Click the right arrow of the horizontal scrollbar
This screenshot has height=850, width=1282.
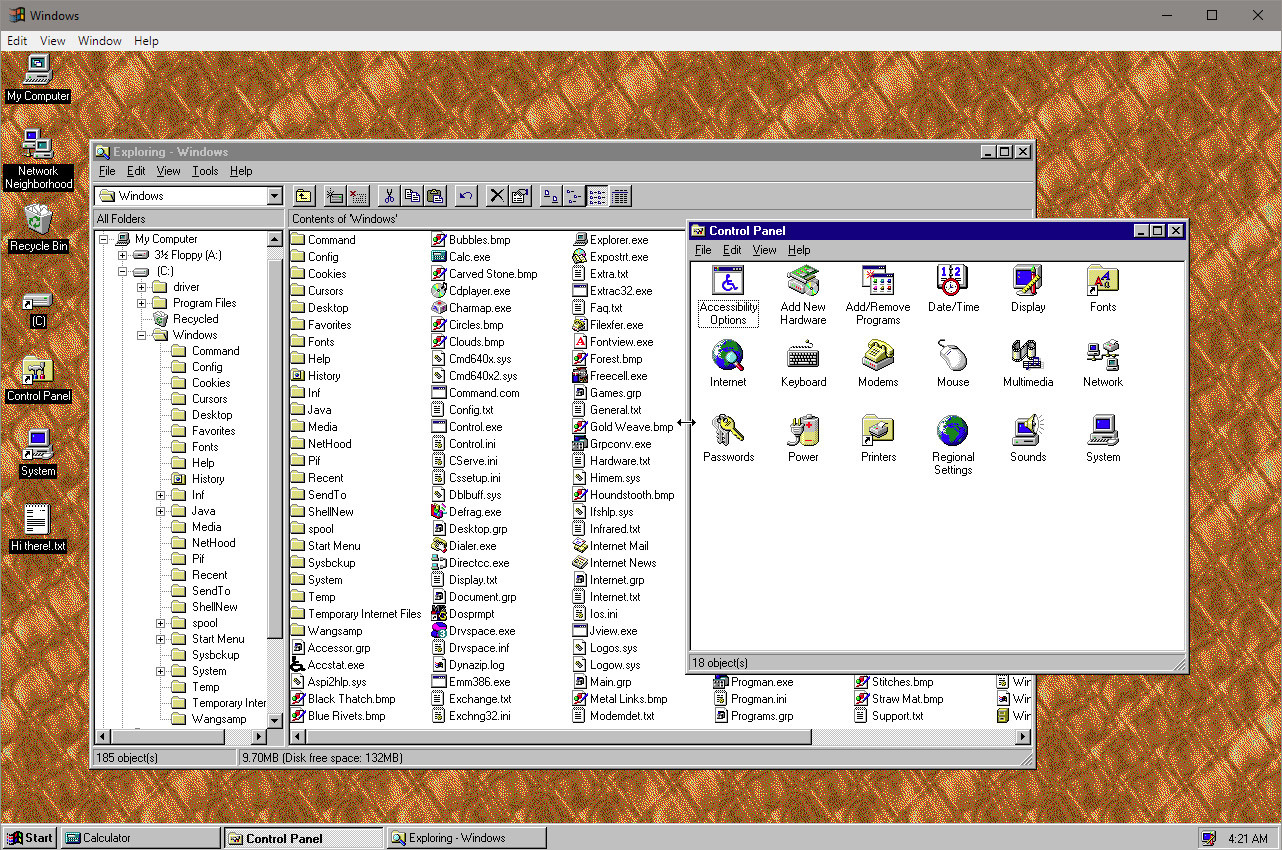pos(1023,735)
